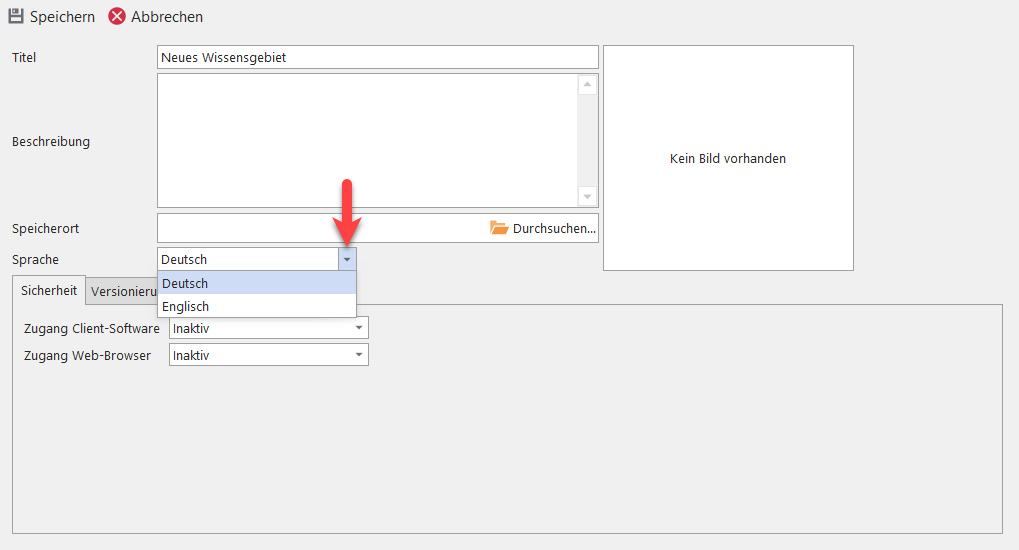This screenshot has height=550, width=1019.
Task: Click the Kein Bild vorhanden image placeholder
Action: point(728,158)
